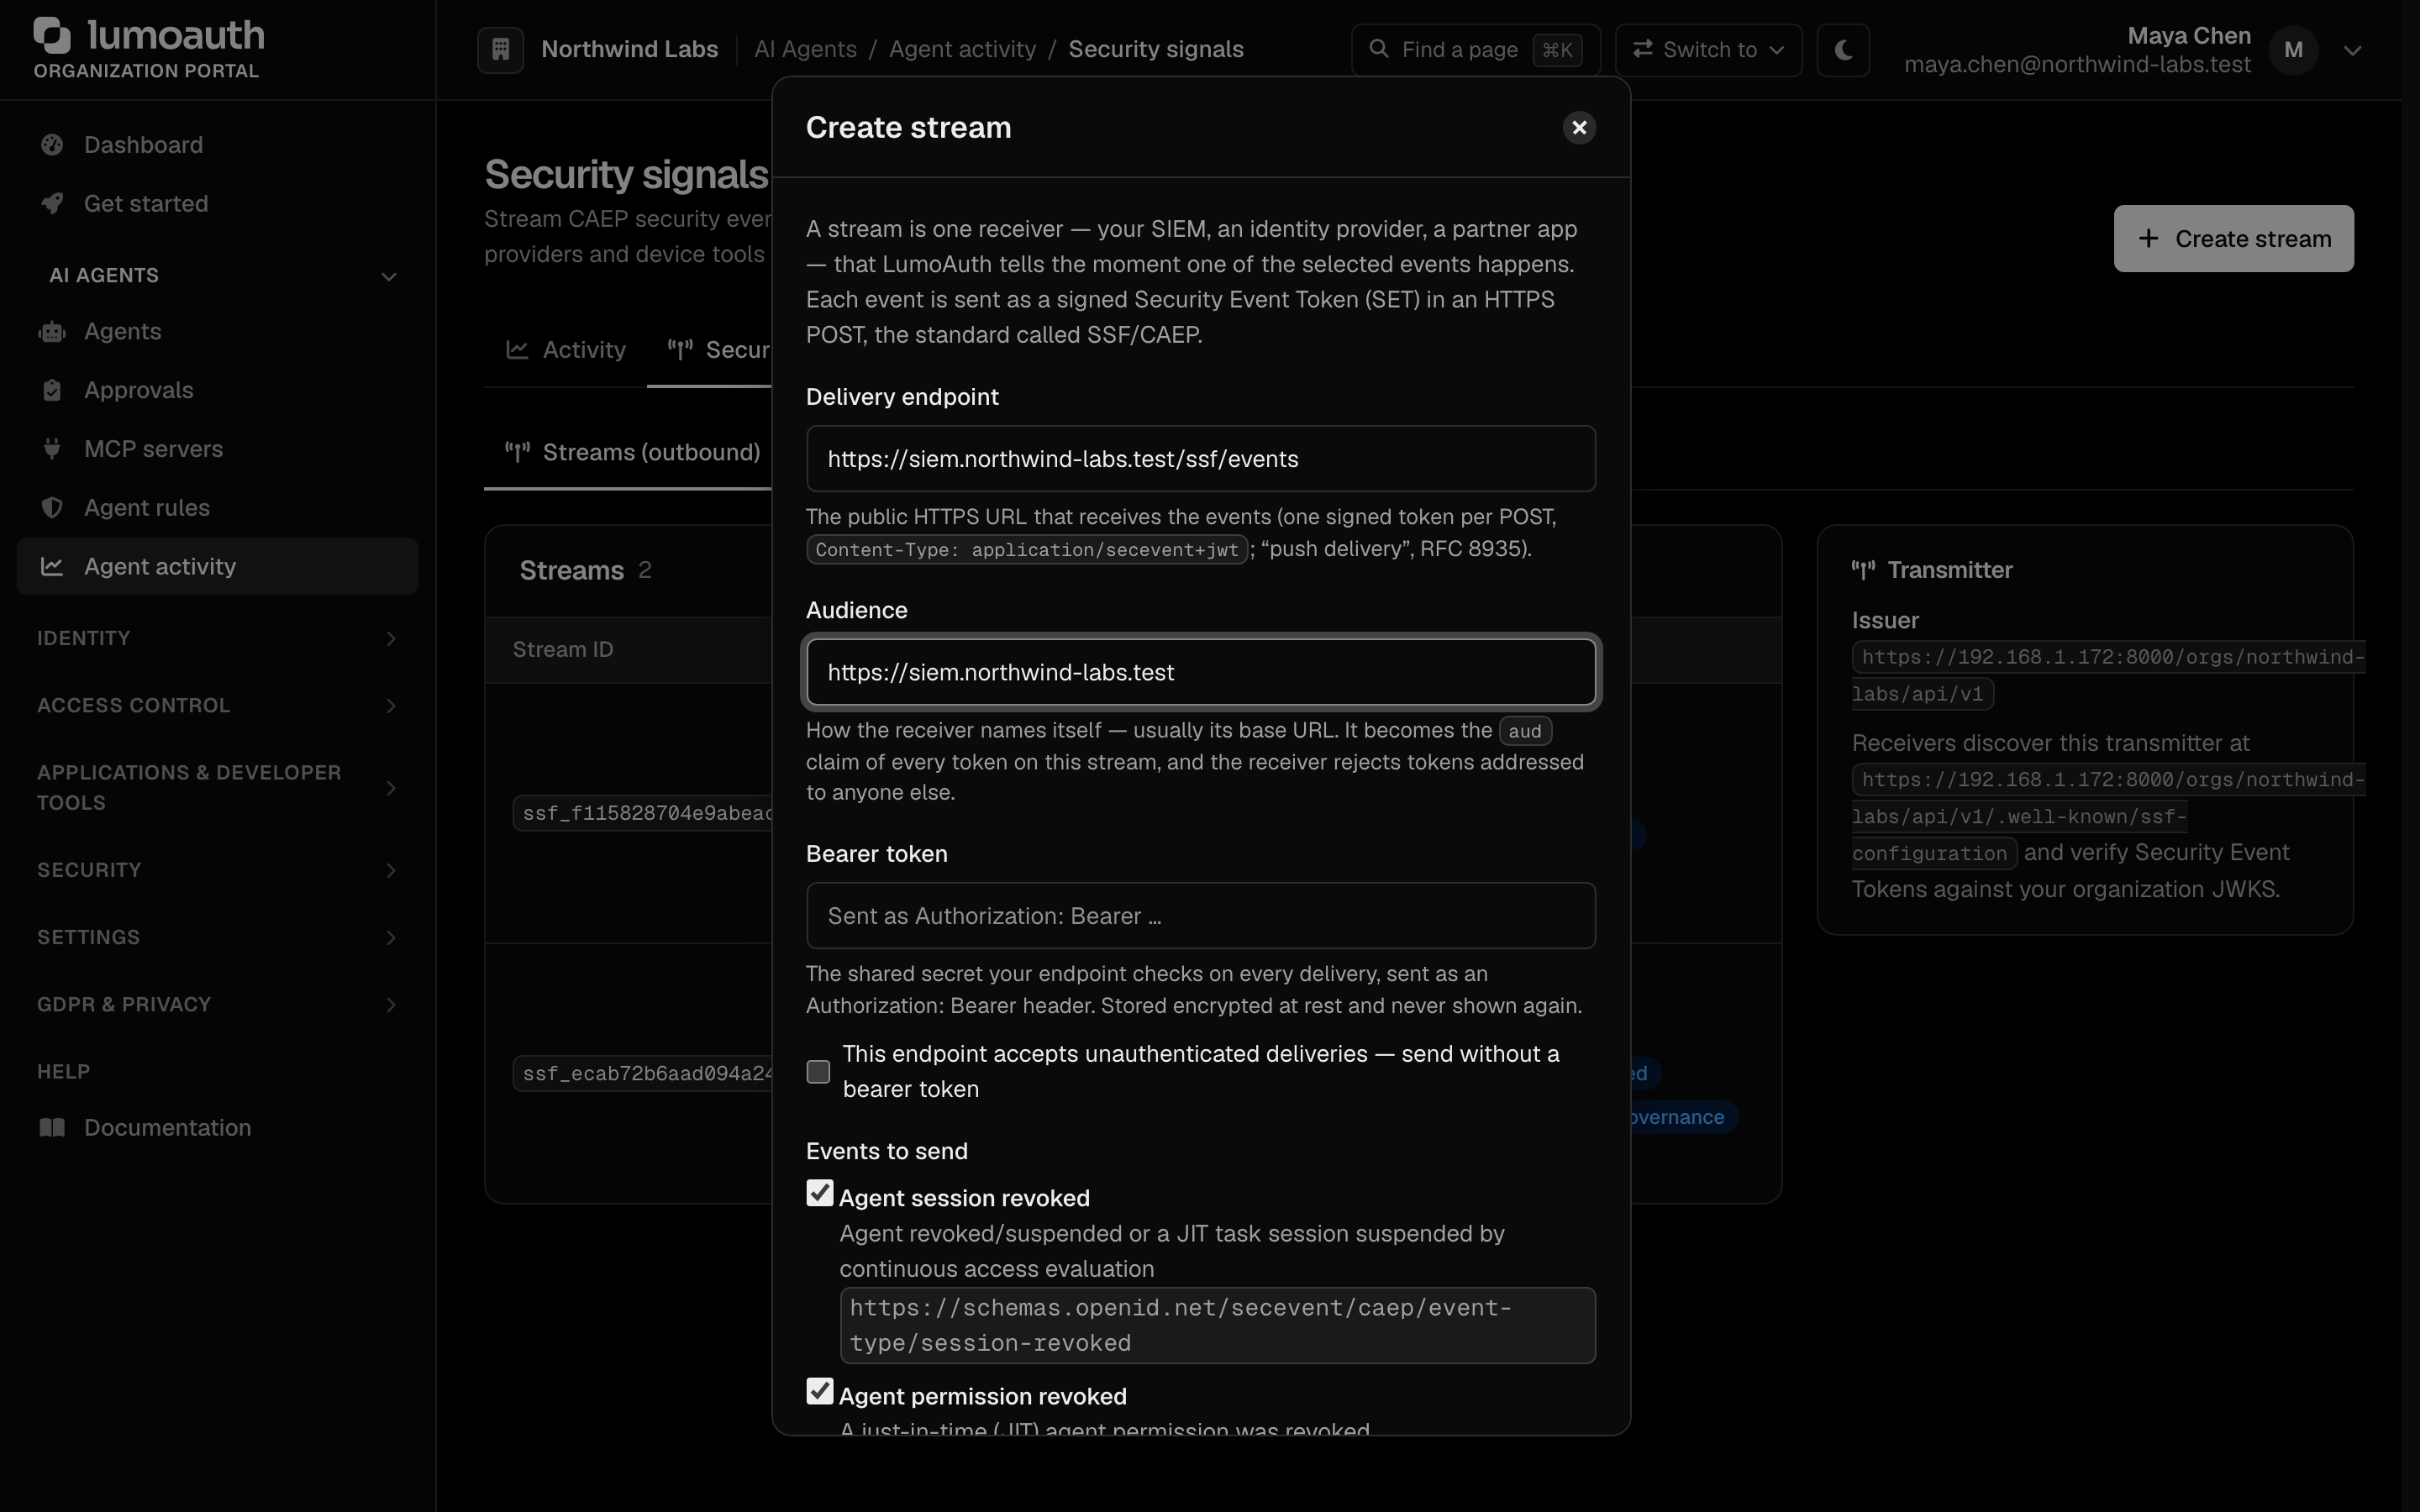The height and width of the screenshot is (1512, 2420).
Task: Go to Agents in sidebar
Action: pyautogui.click(x=217, y=332)
